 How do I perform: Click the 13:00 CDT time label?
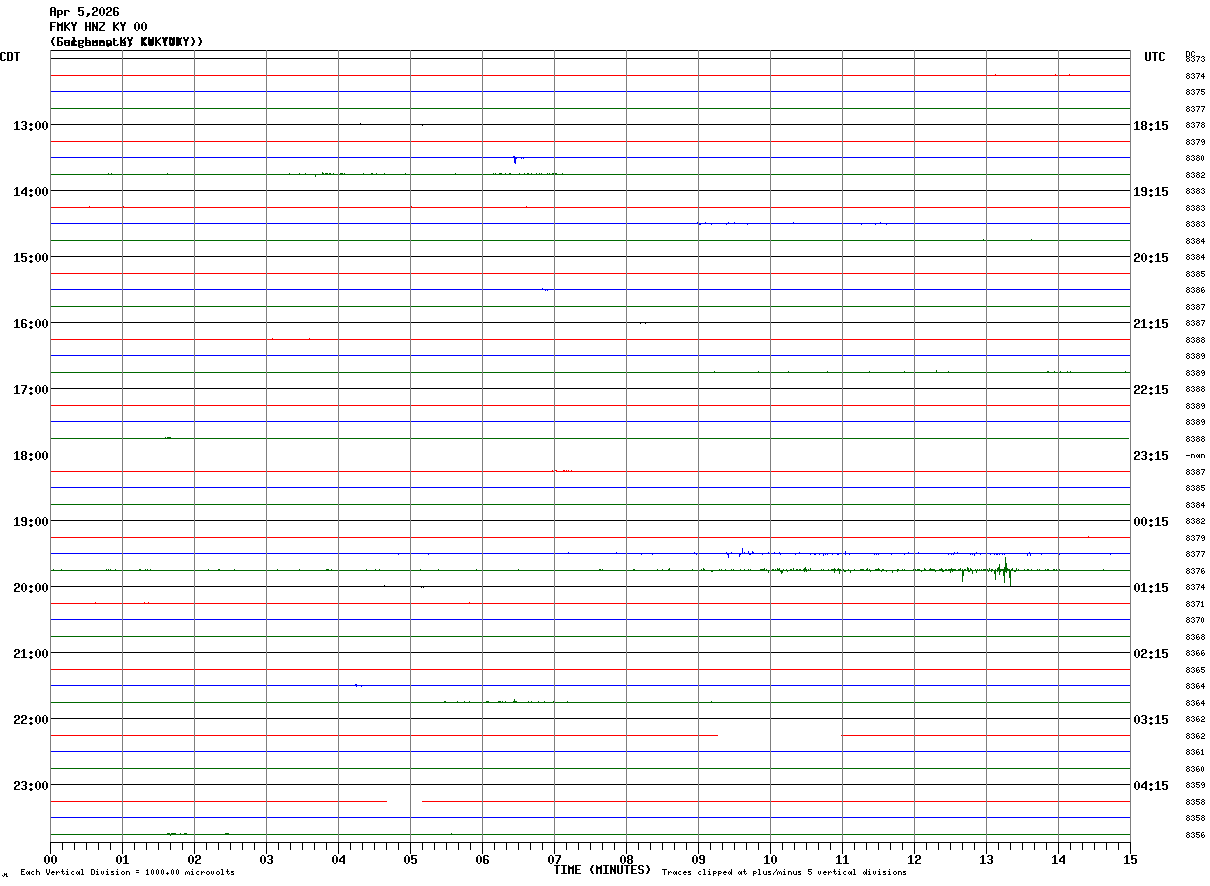(x=30, y=125)
